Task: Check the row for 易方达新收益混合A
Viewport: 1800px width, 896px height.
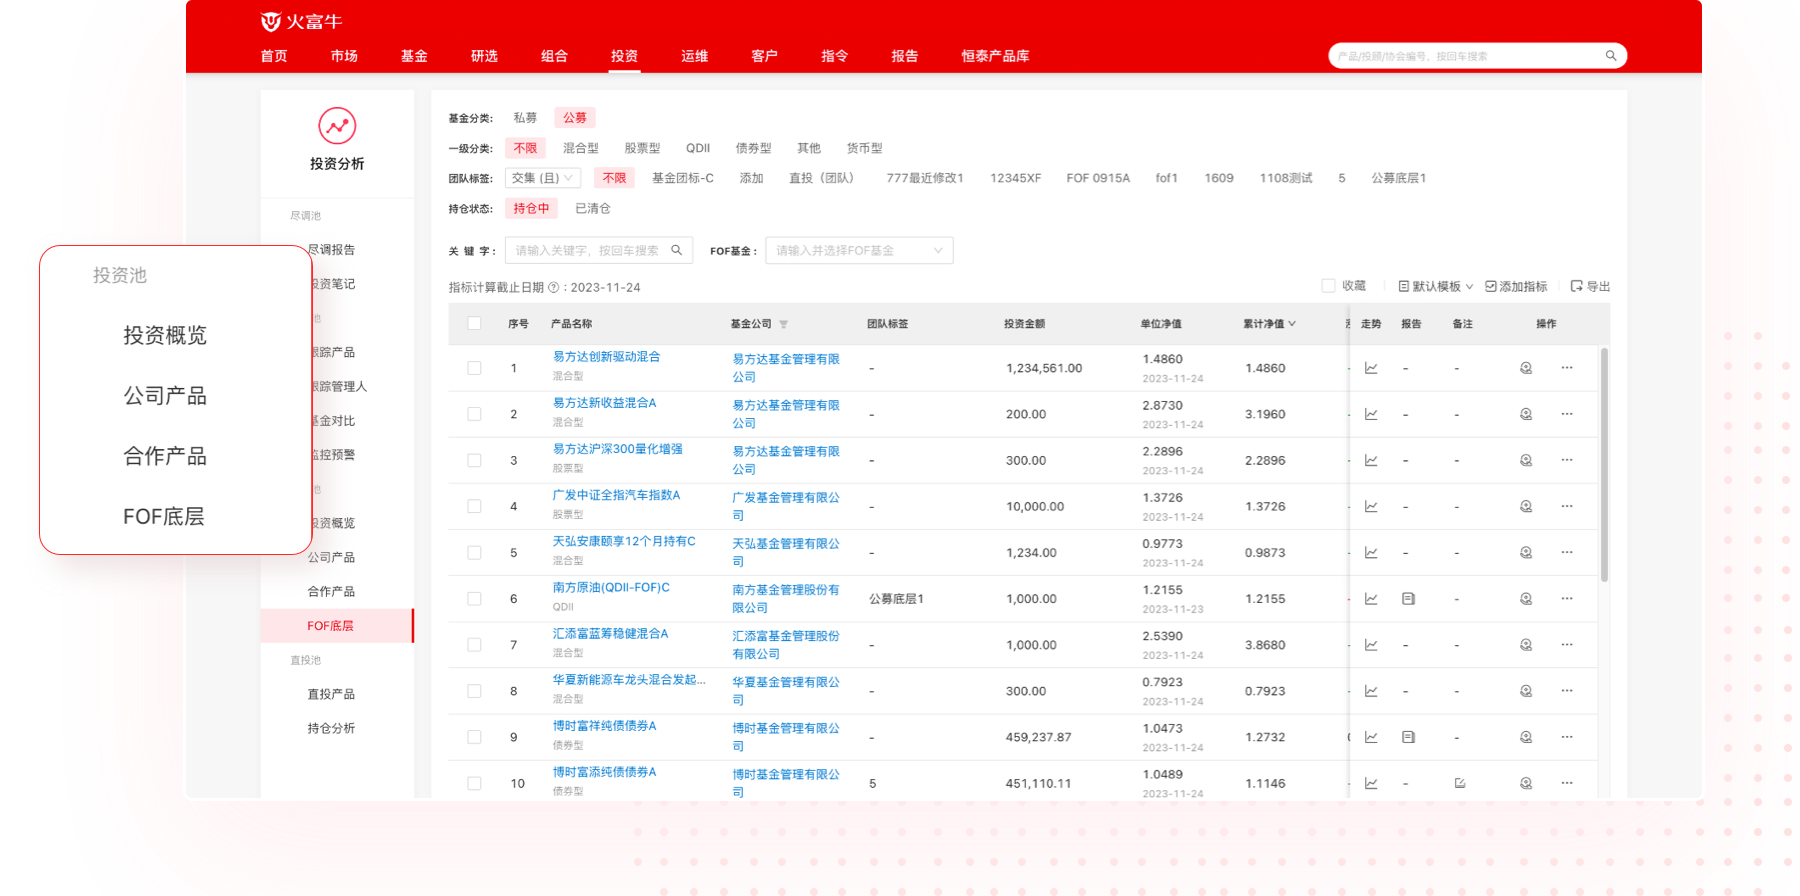Action: pyautogui.click(x=474, y=414)
